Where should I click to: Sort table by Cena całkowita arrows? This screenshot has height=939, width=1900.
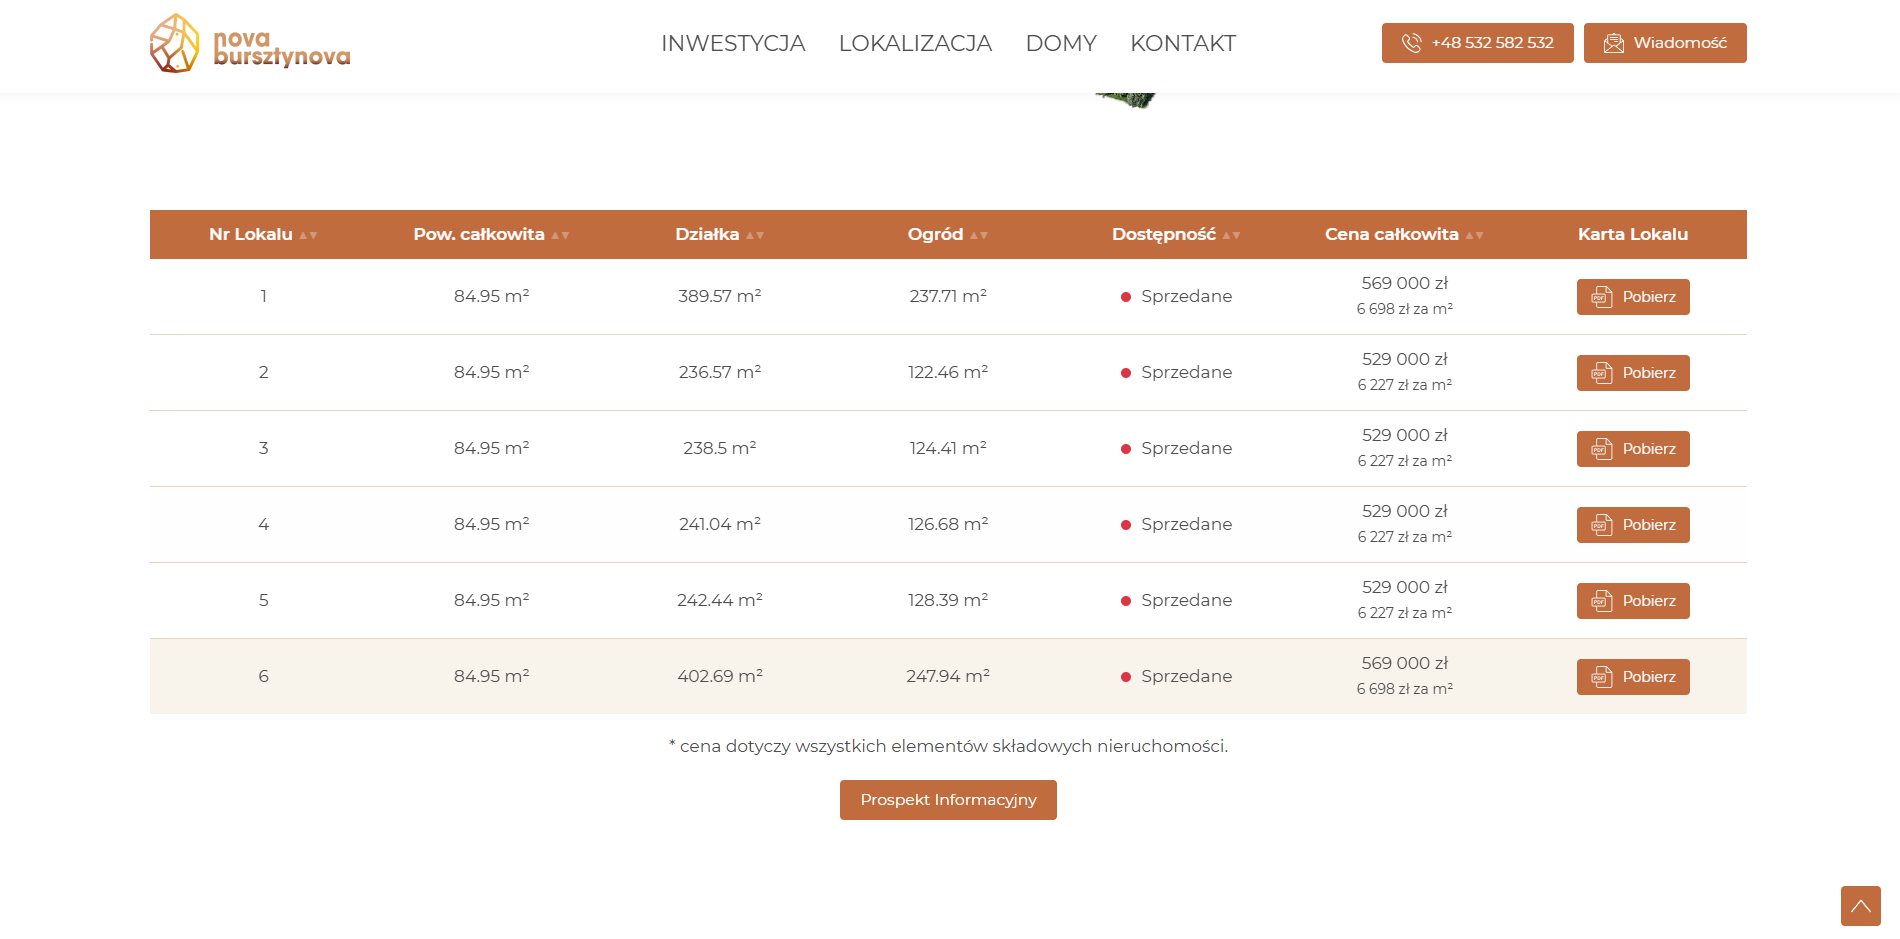tap(1474, 235)
